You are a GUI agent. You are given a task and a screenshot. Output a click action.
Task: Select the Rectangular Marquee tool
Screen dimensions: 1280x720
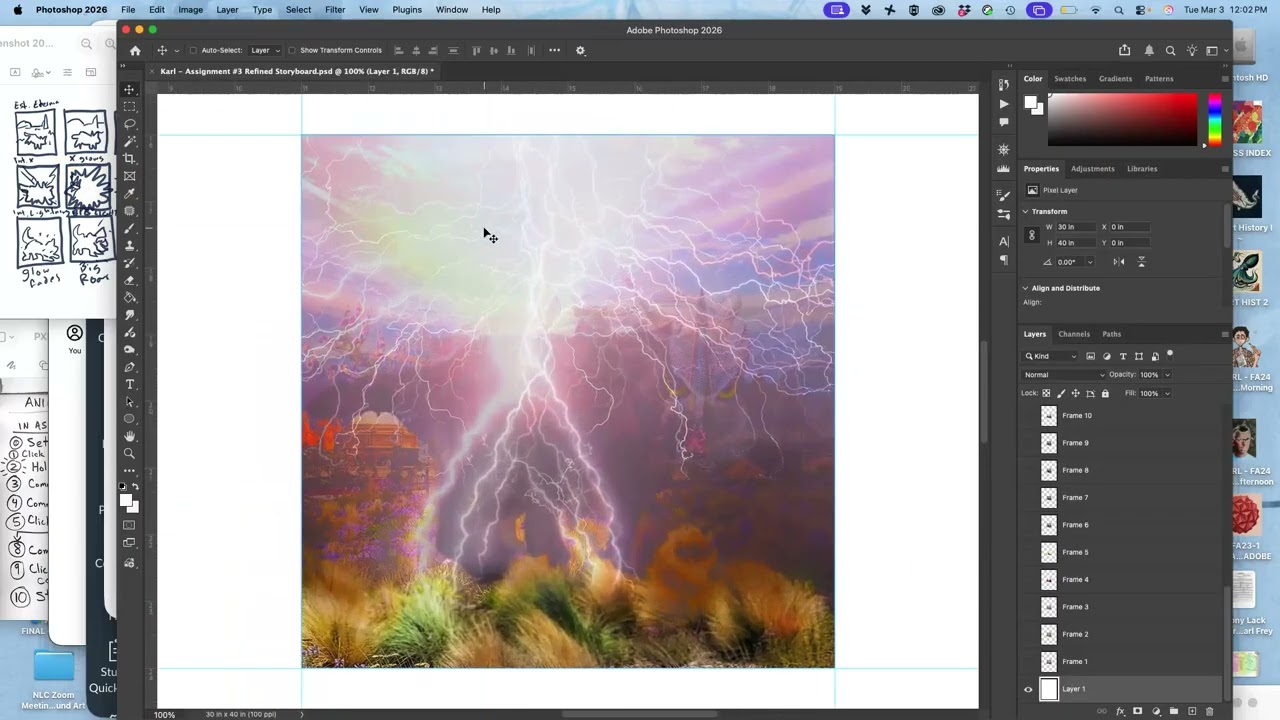(130, 107)
